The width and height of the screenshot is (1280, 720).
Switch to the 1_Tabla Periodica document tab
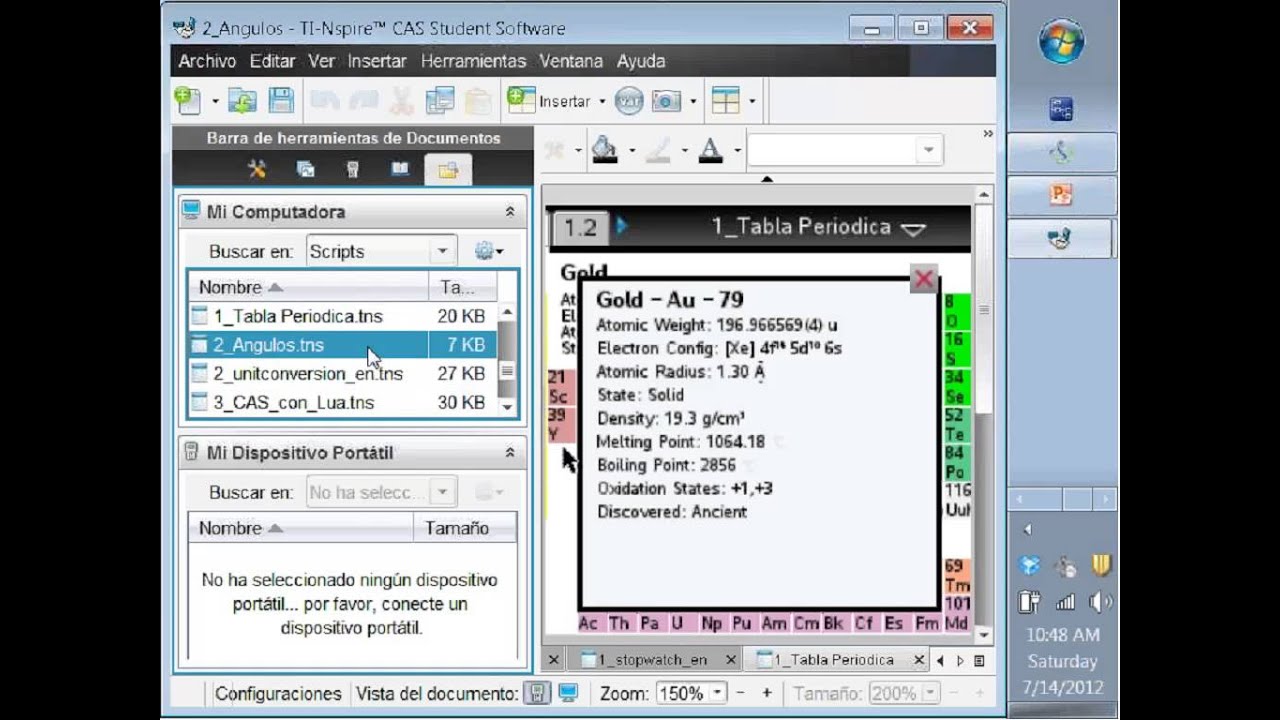(x=833, y=660)
